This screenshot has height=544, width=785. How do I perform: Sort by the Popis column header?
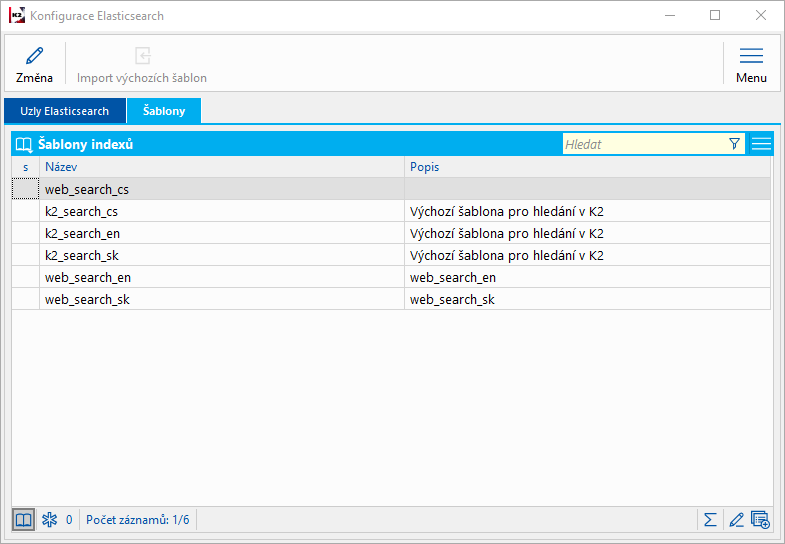point(587,167)
